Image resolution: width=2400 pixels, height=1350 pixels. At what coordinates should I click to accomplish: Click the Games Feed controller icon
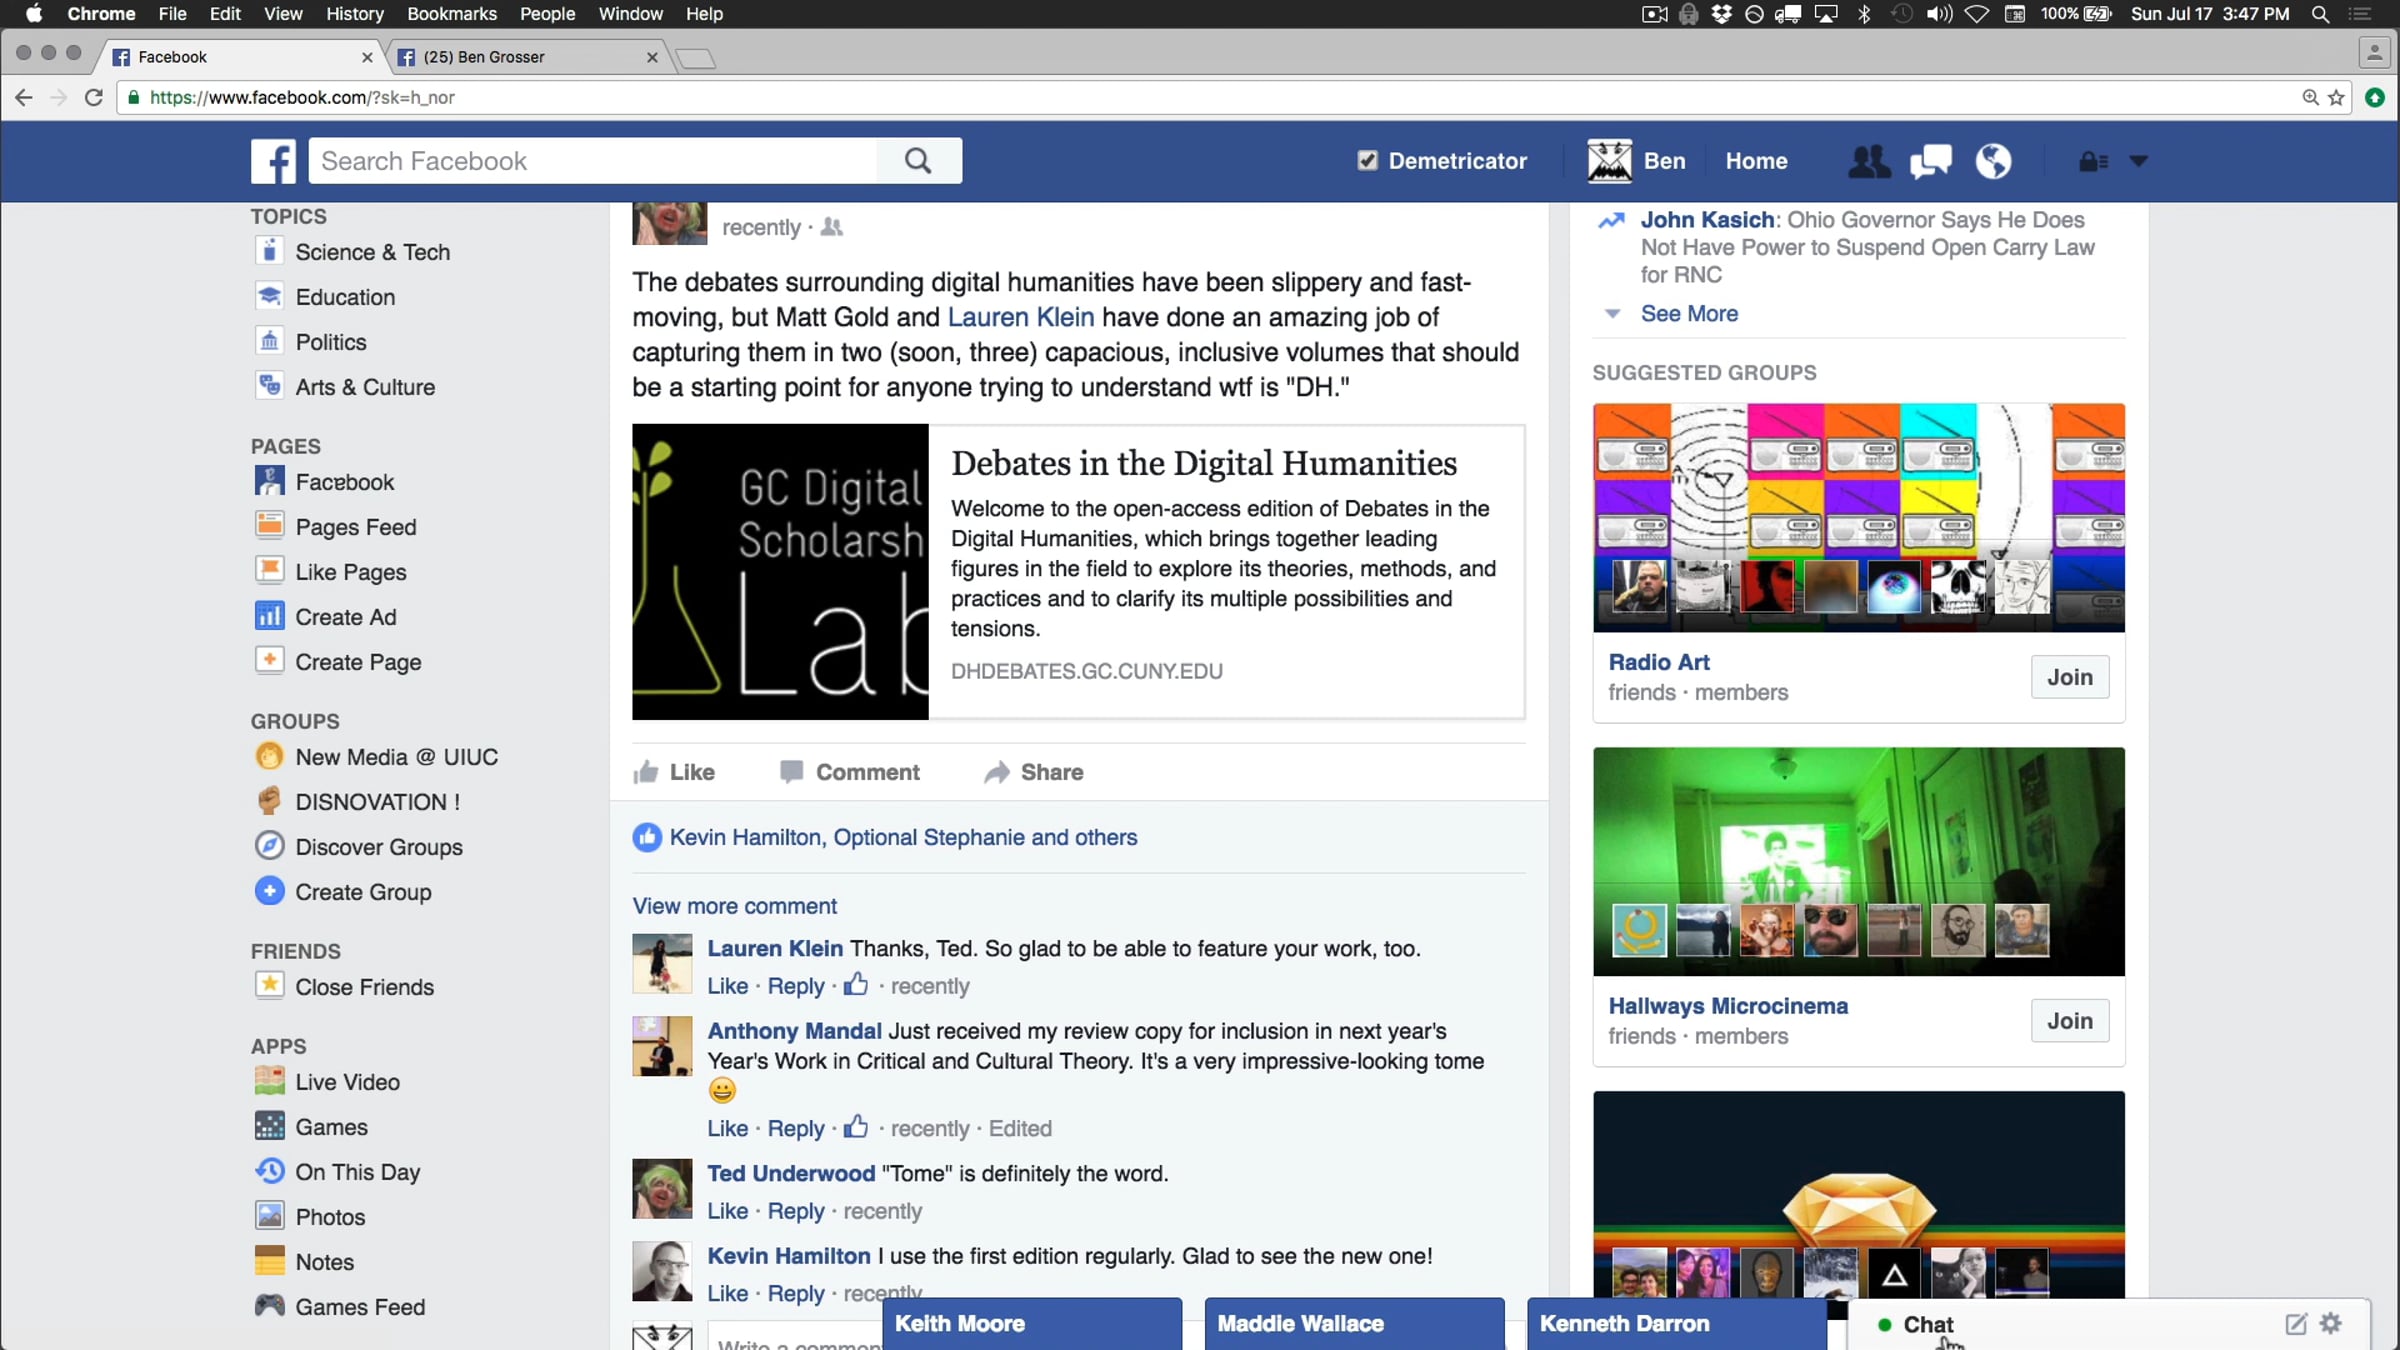[x=269, y=1306]
